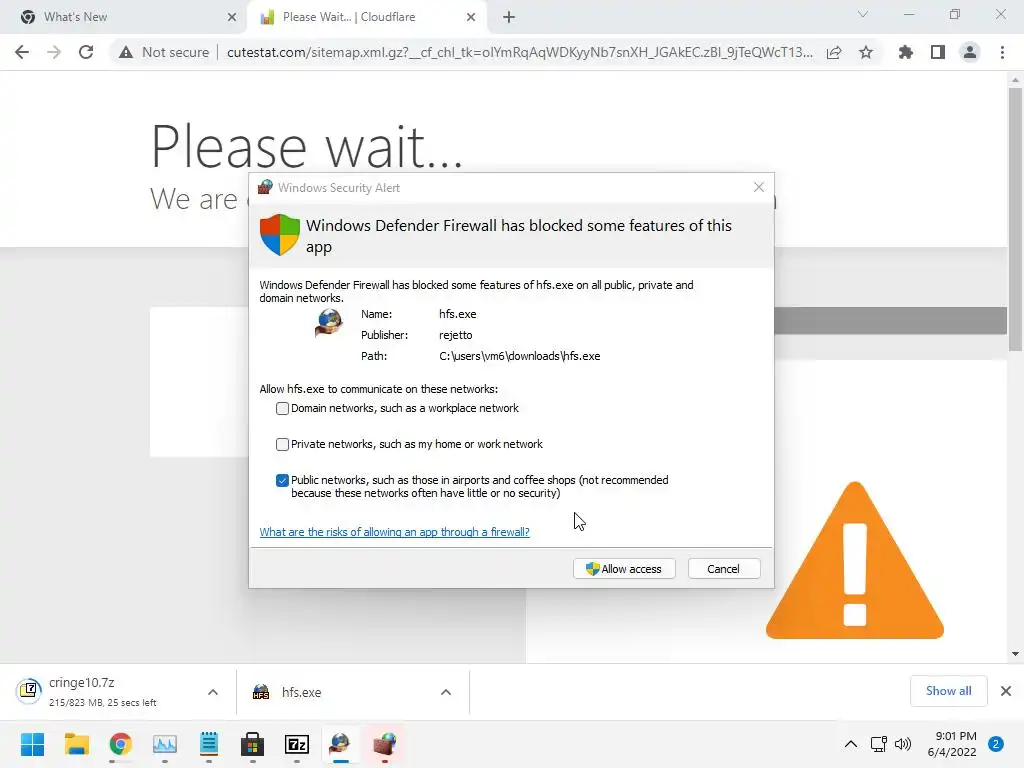Click the publisher name rejetto
The height and width of the screenshot is (768, 1024).
tap(456, 335)
